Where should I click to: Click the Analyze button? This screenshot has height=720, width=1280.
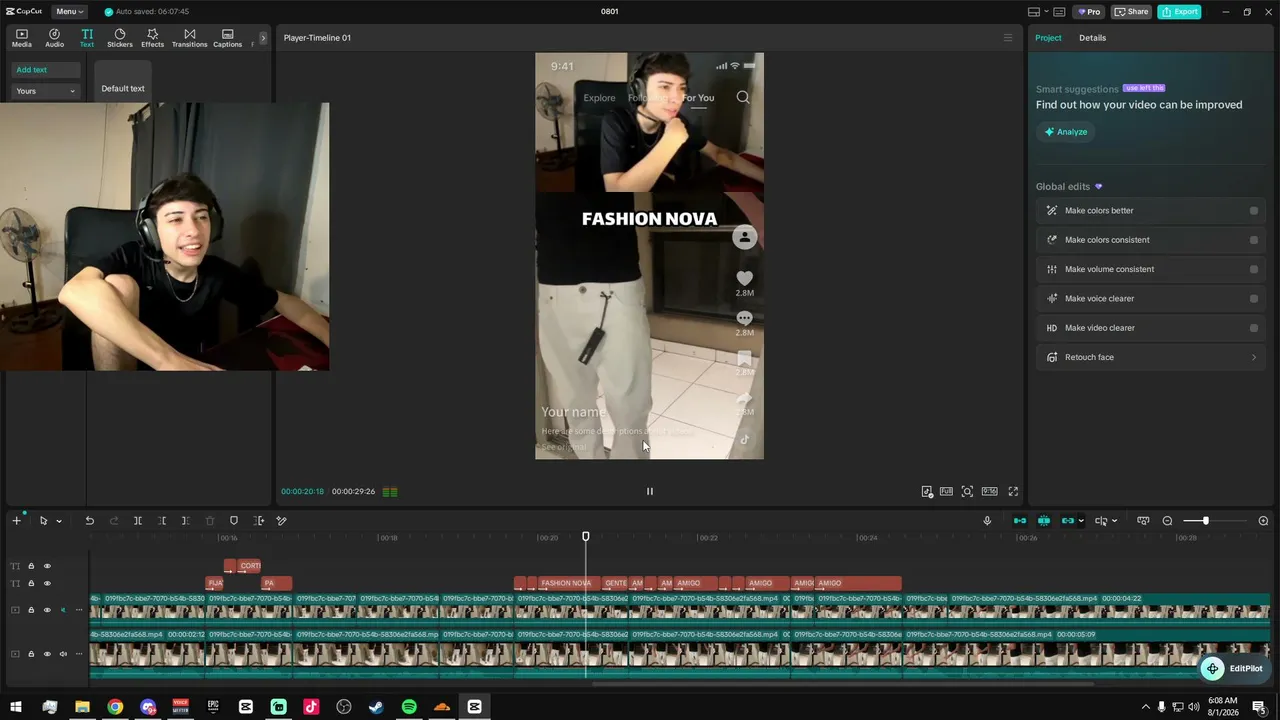point(1066,132)
